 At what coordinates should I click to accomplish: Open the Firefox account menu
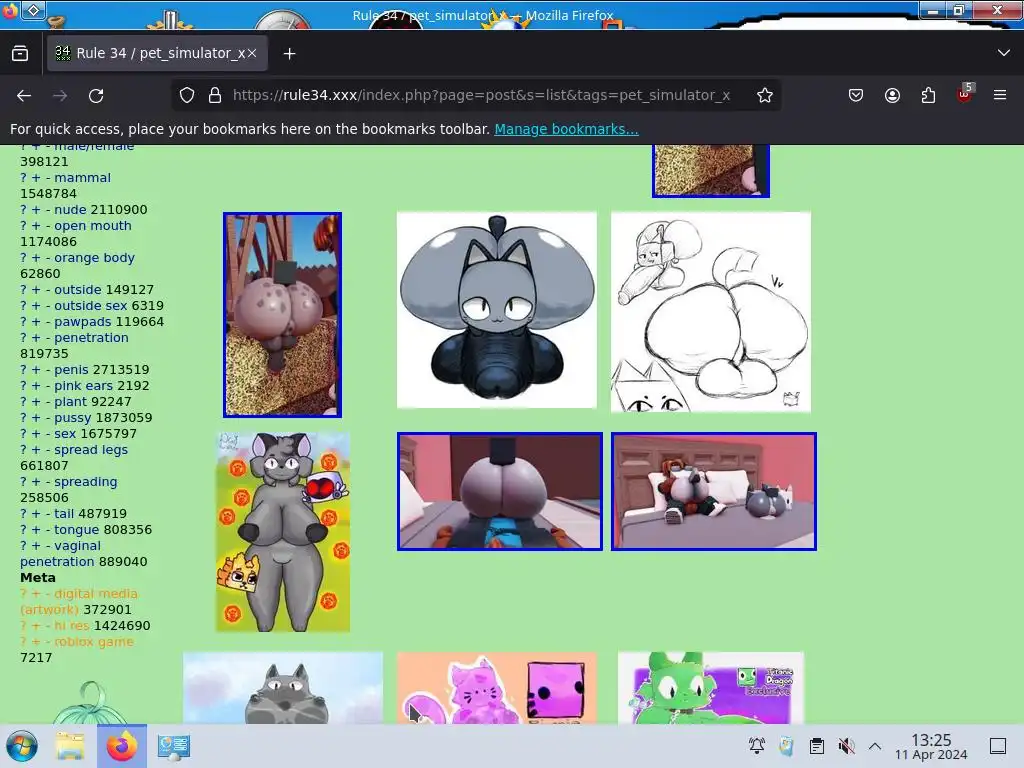tap(892, 95)
